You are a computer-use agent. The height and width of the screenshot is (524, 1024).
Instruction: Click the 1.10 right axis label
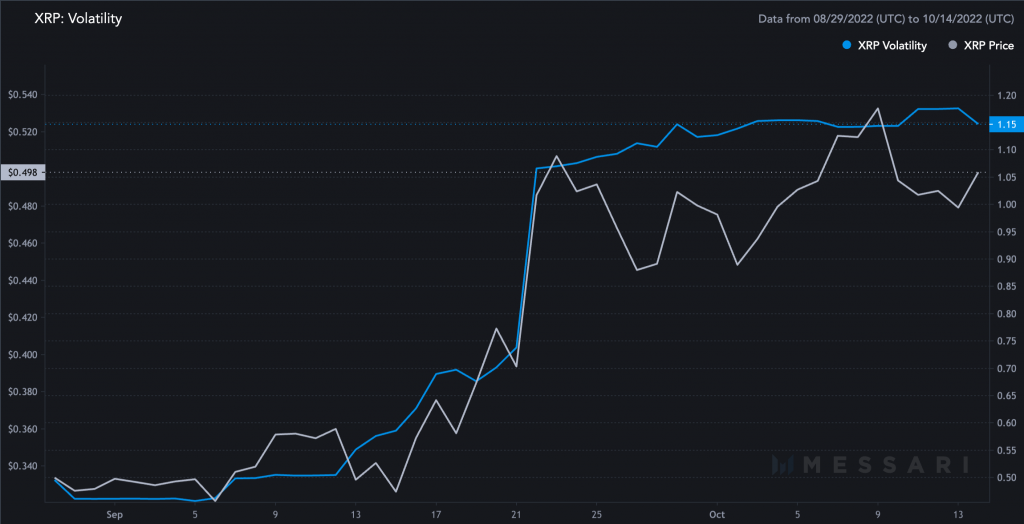(1006, 150)
